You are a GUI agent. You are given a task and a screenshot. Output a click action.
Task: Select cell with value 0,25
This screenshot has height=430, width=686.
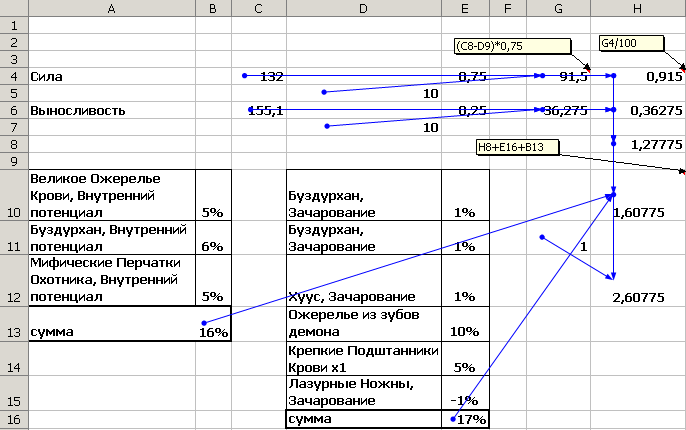tap(466, 110)
